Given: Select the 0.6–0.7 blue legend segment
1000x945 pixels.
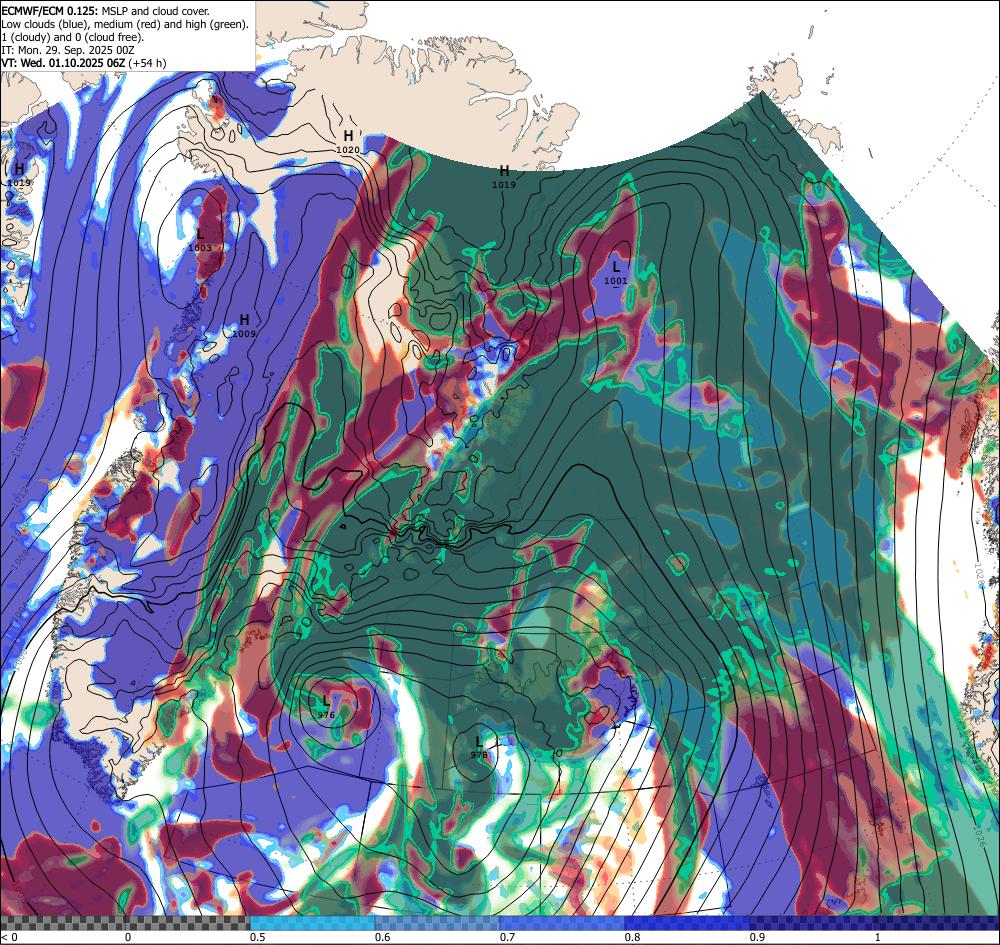Looking at the screenshot, I should (438, 923).
